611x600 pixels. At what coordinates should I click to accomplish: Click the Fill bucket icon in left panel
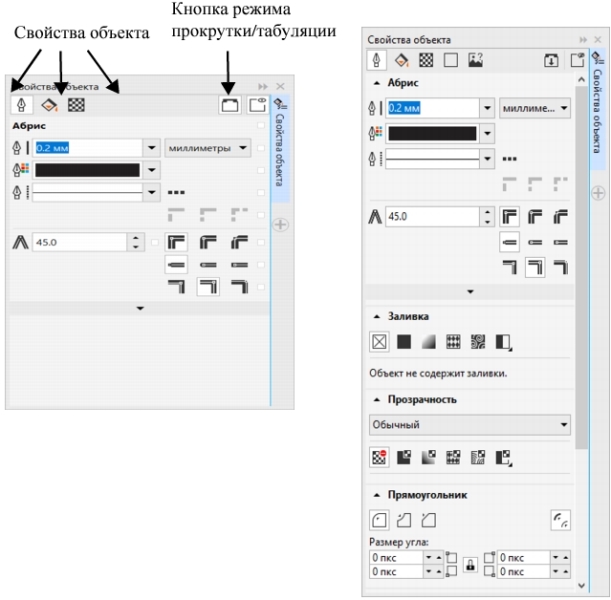tap(50, 102)
